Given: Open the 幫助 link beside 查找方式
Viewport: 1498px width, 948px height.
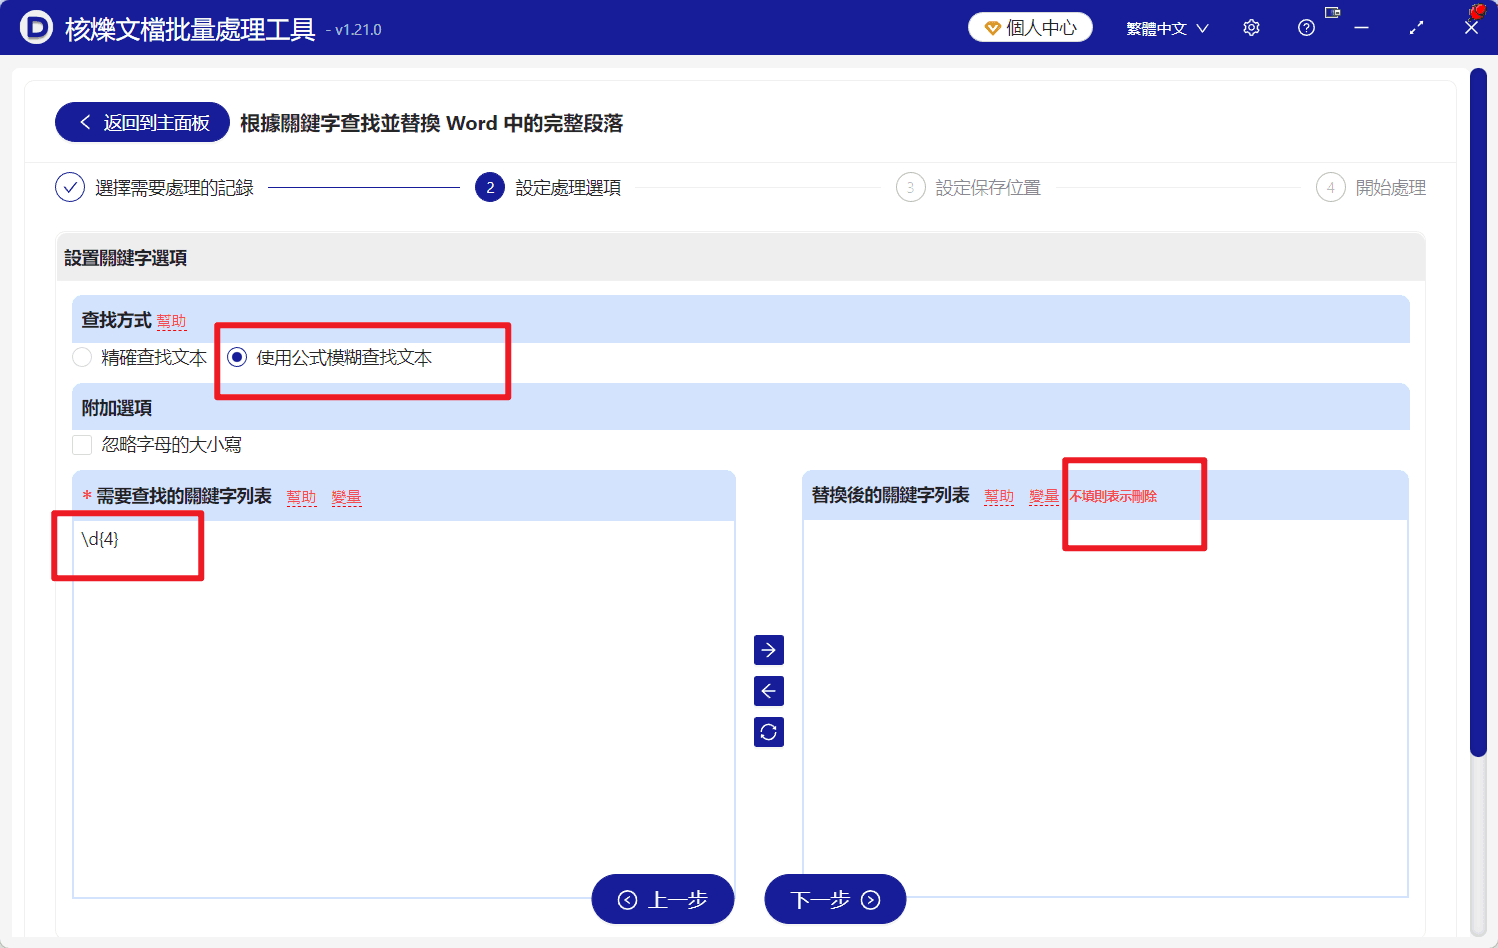Looking at the screenshot, I should [x=171, y=321].
